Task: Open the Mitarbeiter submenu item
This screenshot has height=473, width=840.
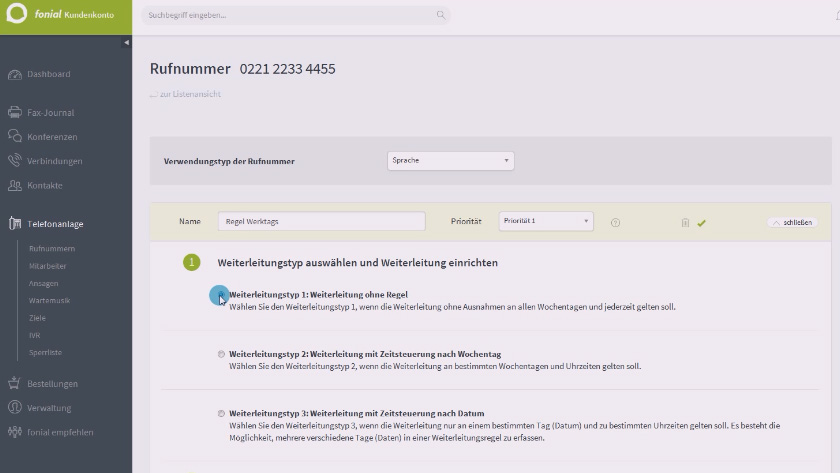Action: 48,266
